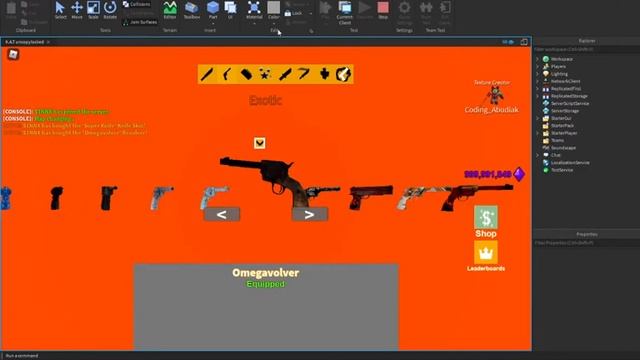Open the rarity dropdown arrow below Exotic
Image resolution: width=640 pixels, height=360 pixels.
pyautogui.click(x=260, y=143)
